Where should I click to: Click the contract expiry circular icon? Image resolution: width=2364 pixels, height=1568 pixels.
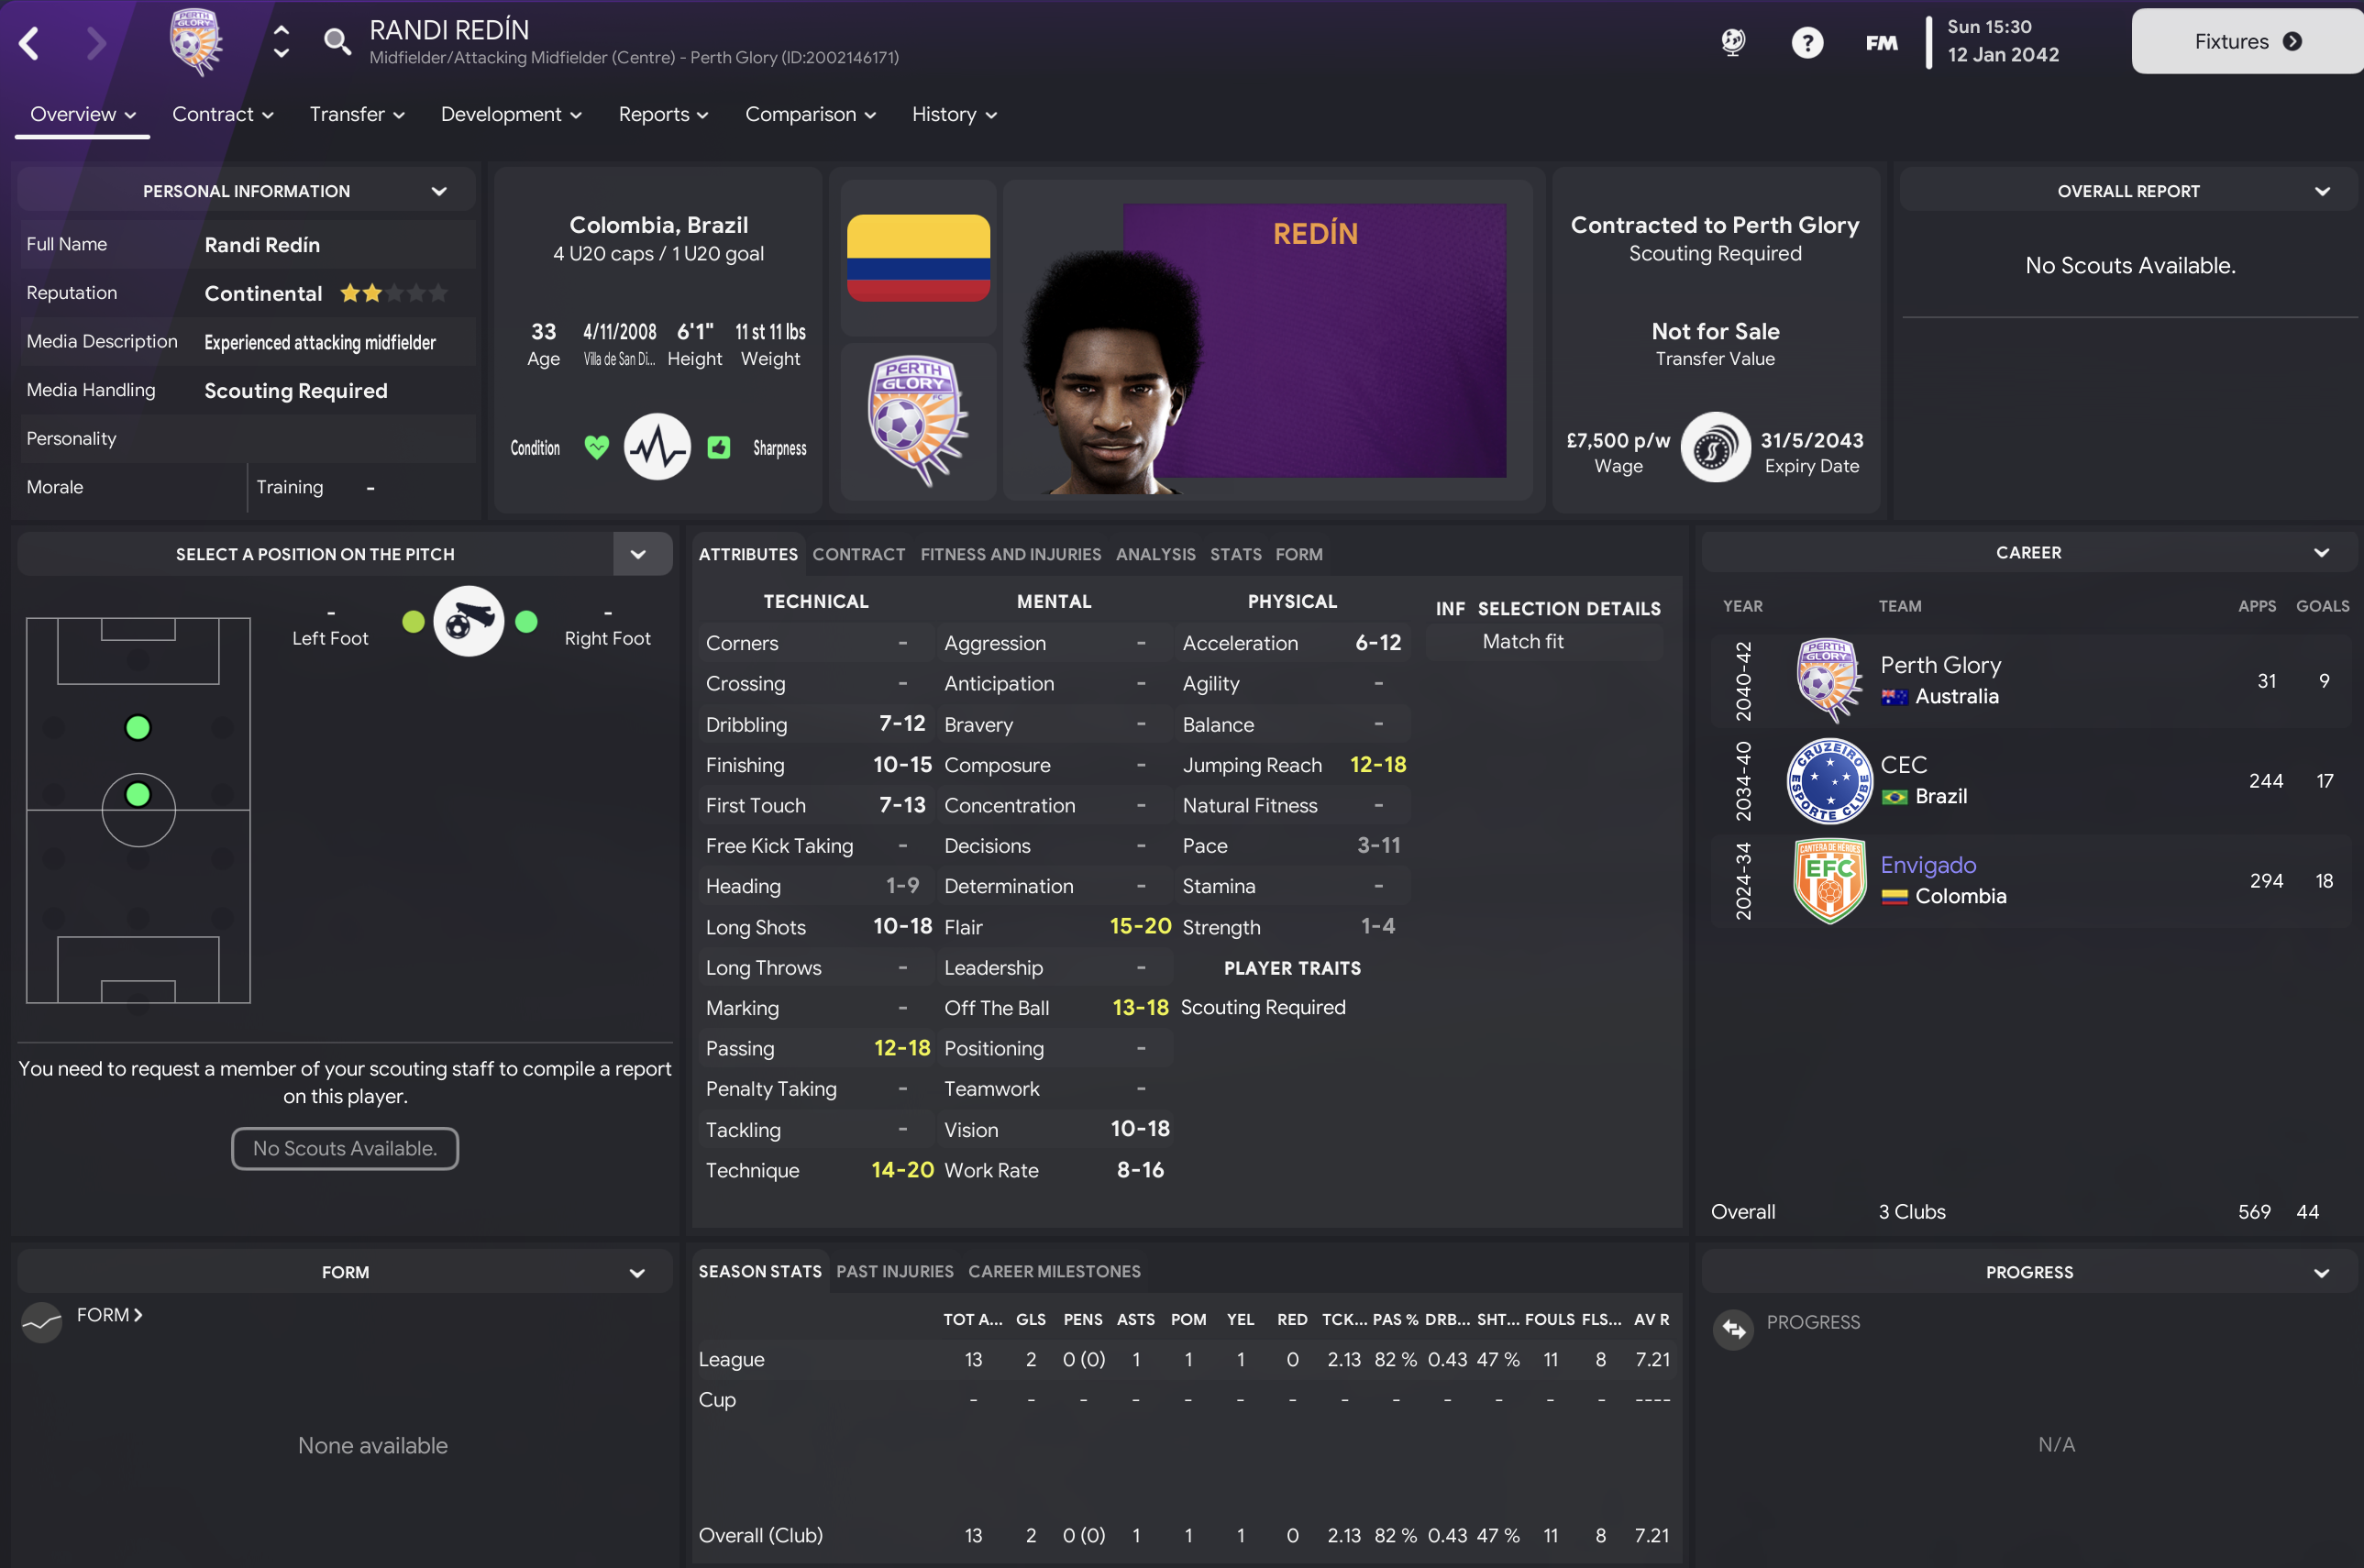(1715, 447)
